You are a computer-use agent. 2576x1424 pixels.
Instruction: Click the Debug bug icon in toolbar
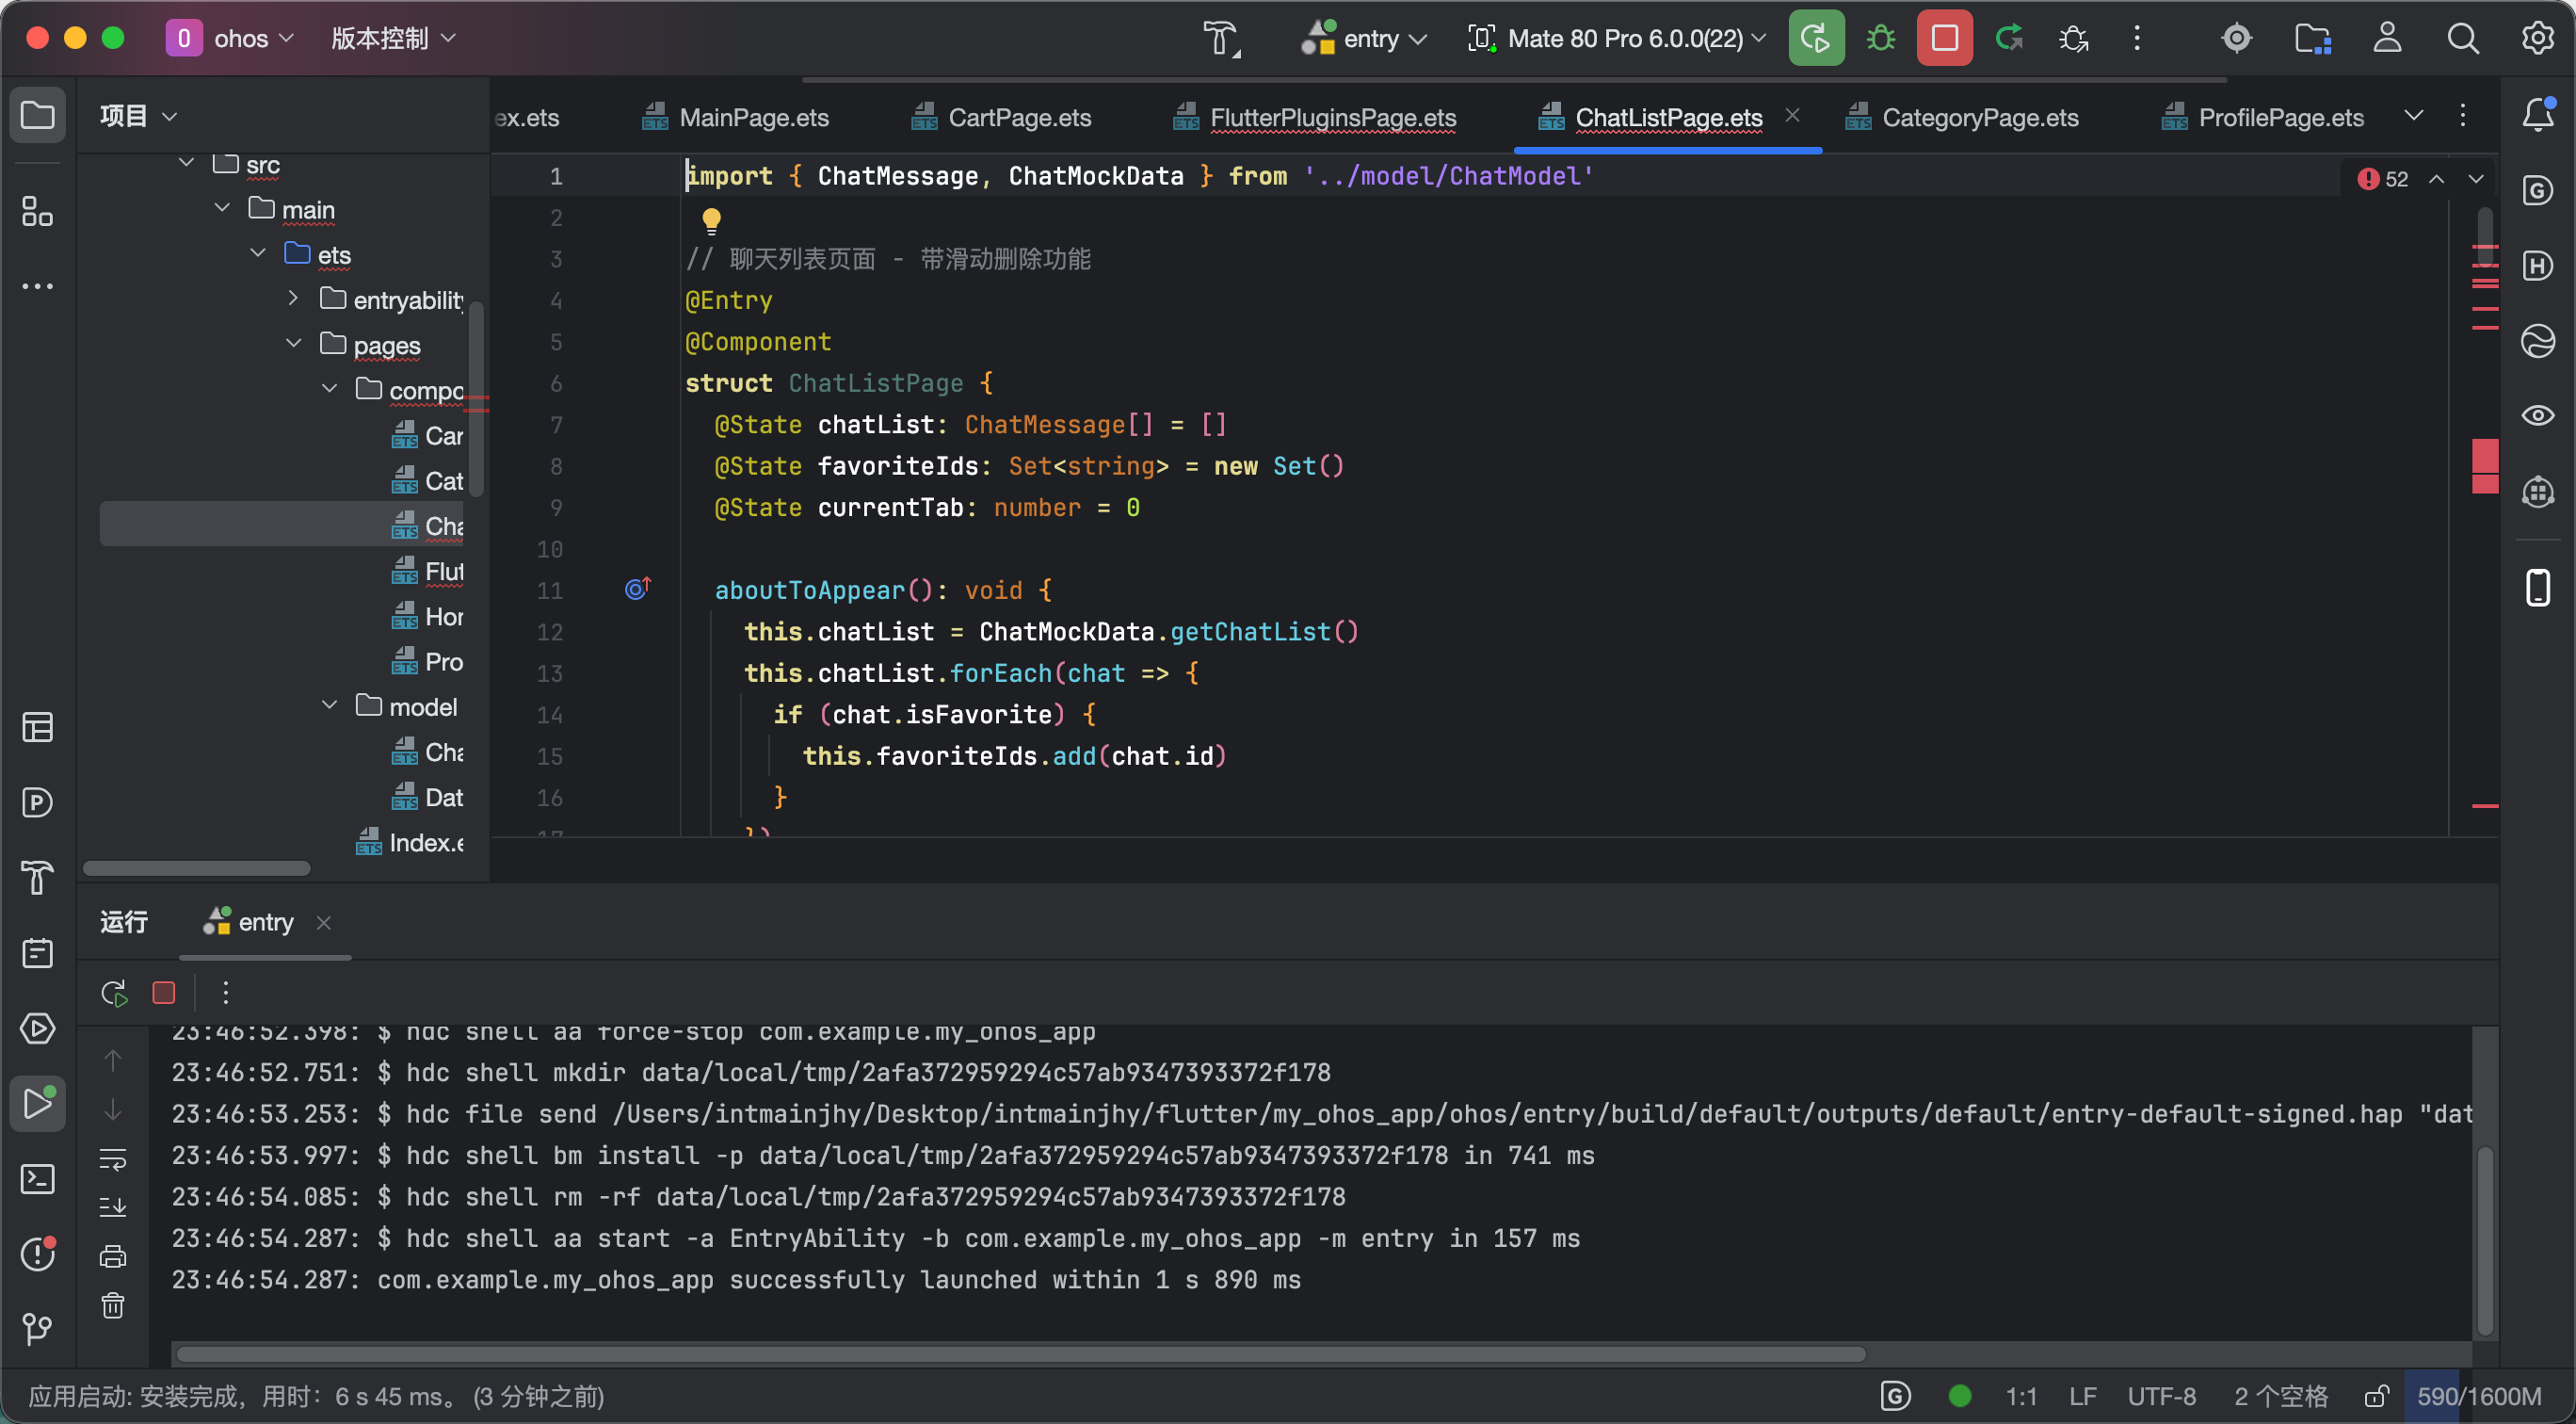[1880, 38]
